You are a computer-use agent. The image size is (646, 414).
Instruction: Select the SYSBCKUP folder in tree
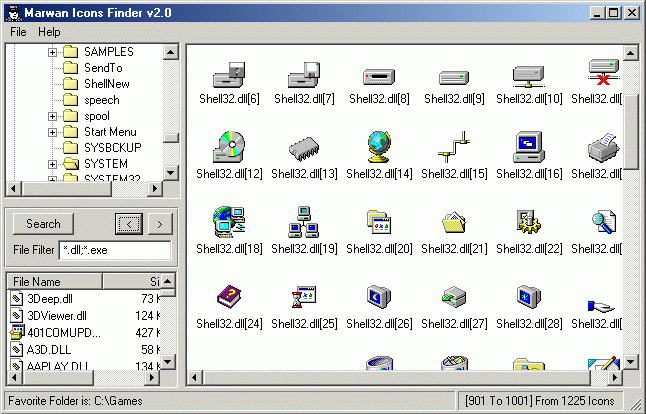[x=112, y=147]
